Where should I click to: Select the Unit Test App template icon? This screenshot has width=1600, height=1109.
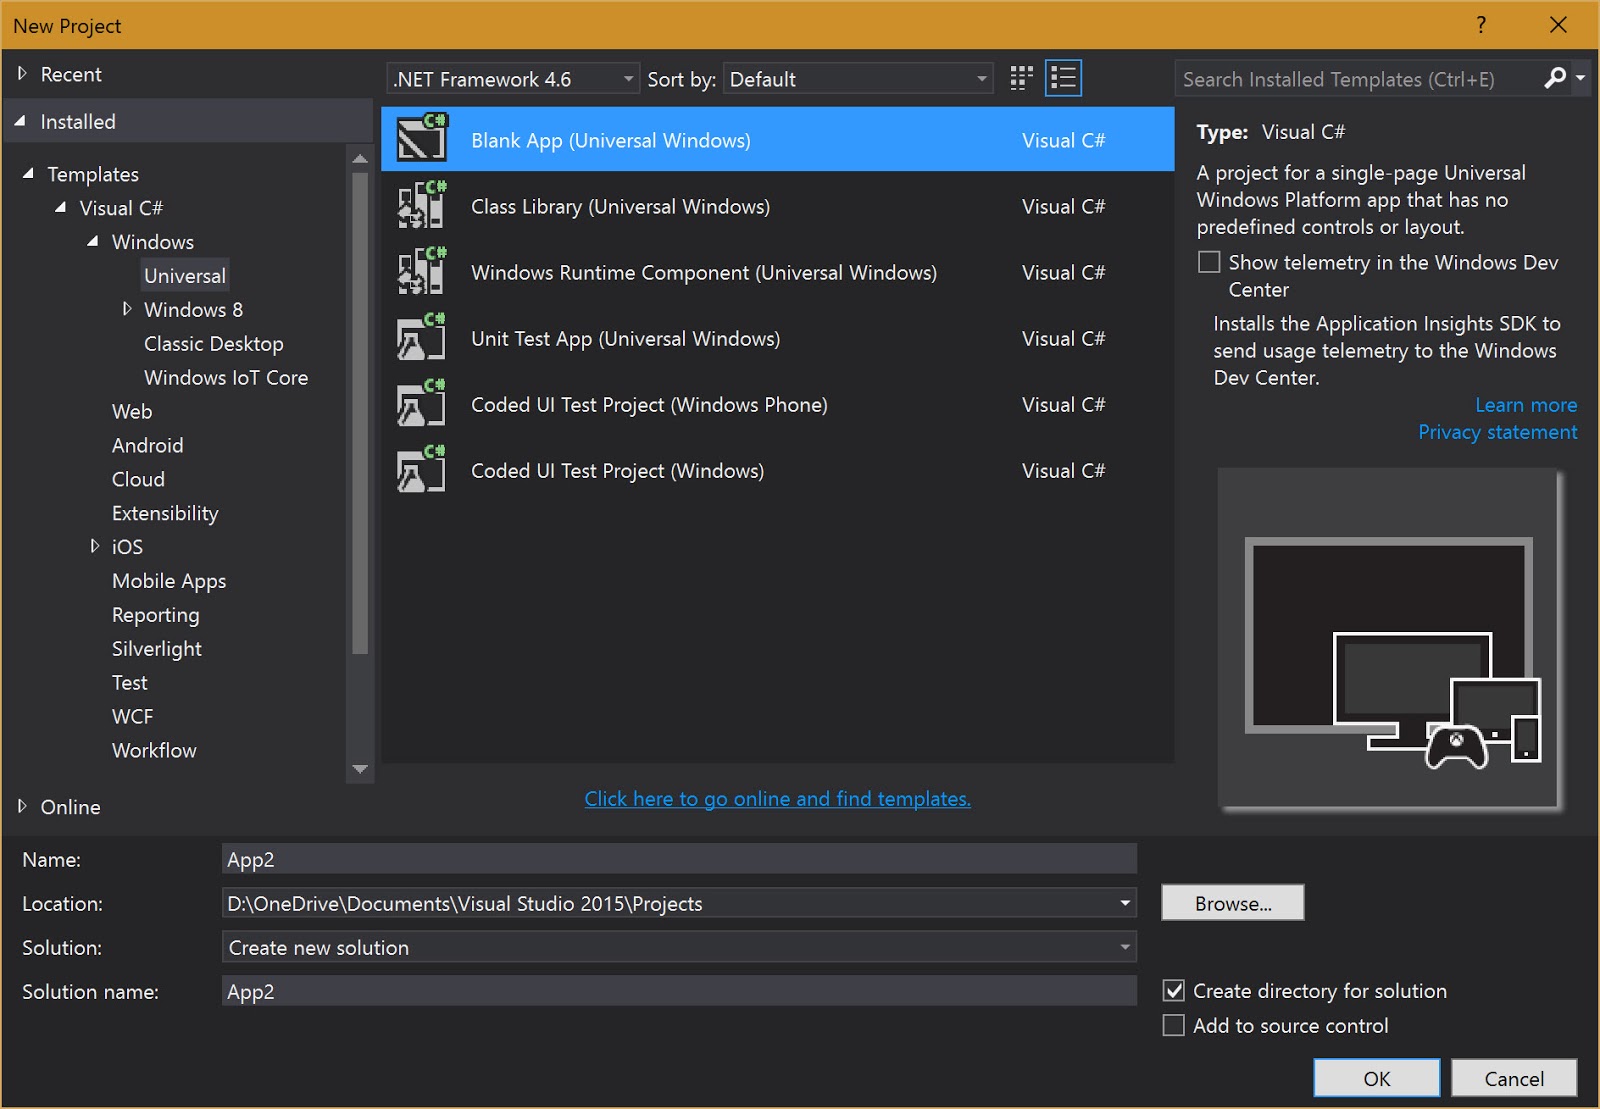421,338
